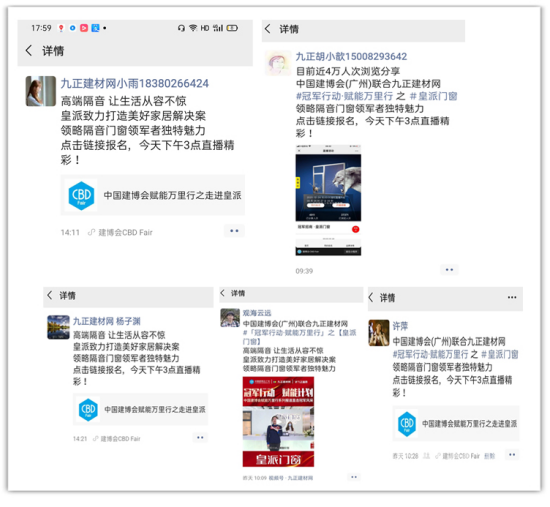Screen dimensions: 550x507
Task: Open like/comment dots on 杨子渊's 14:21 post
Action: point(200,438)
